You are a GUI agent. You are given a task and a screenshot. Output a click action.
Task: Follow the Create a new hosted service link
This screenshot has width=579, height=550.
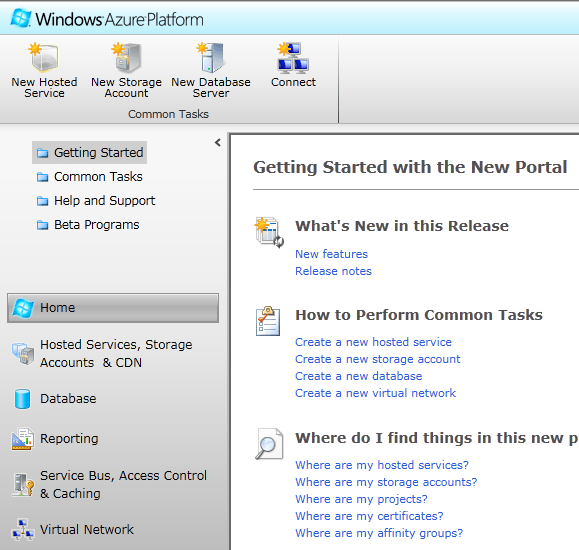tap(373, 342)
